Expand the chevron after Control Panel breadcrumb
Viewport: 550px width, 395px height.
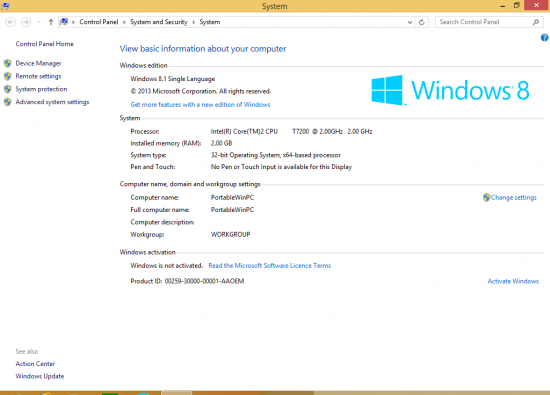click(x=124, y=22)
